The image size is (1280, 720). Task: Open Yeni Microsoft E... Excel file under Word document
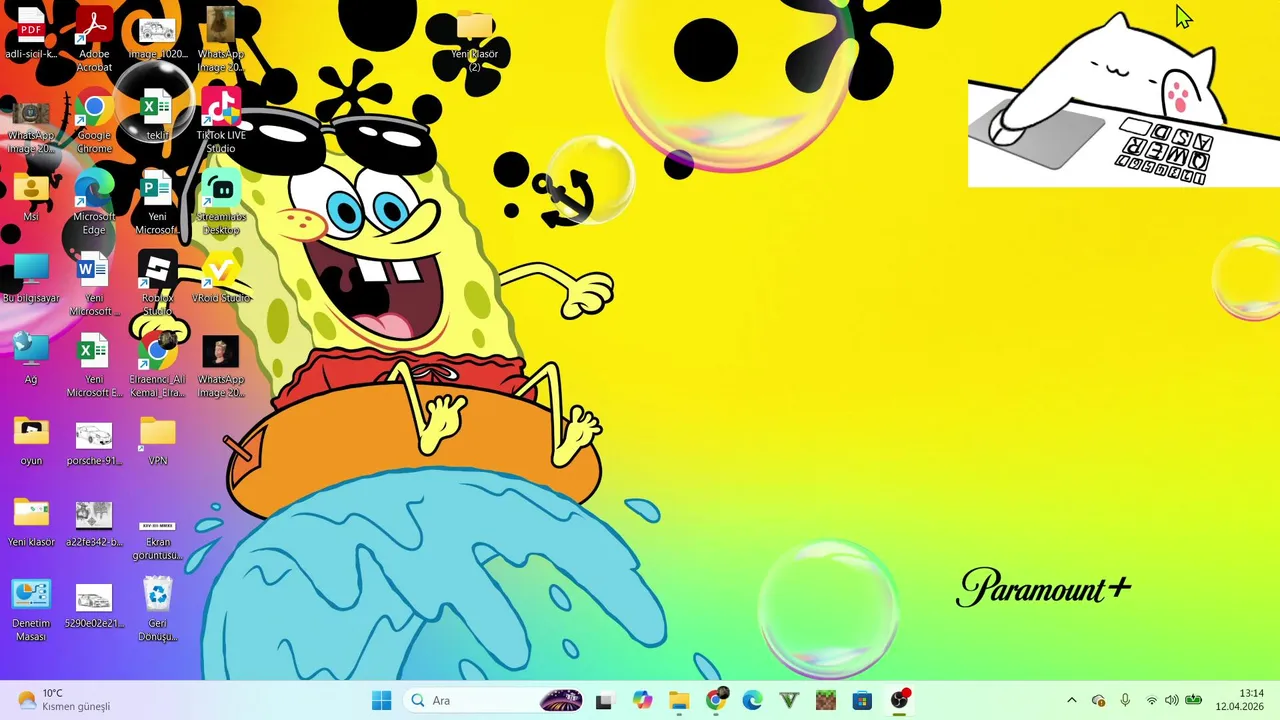click(94, 366)
